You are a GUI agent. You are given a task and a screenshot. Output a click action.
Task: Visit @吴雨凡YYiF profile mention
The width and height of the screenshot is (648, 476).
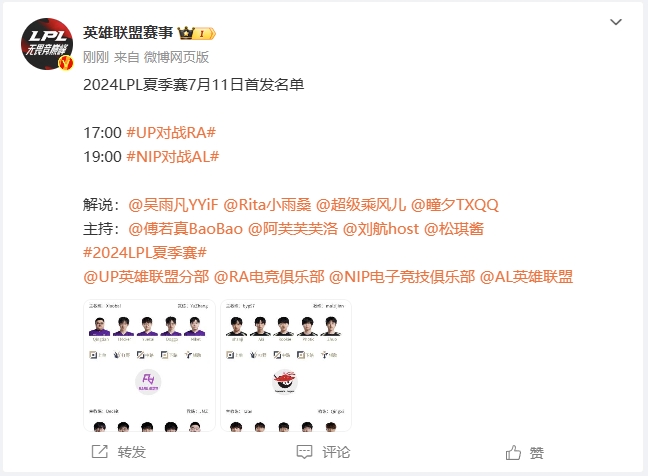click(173, 205)
